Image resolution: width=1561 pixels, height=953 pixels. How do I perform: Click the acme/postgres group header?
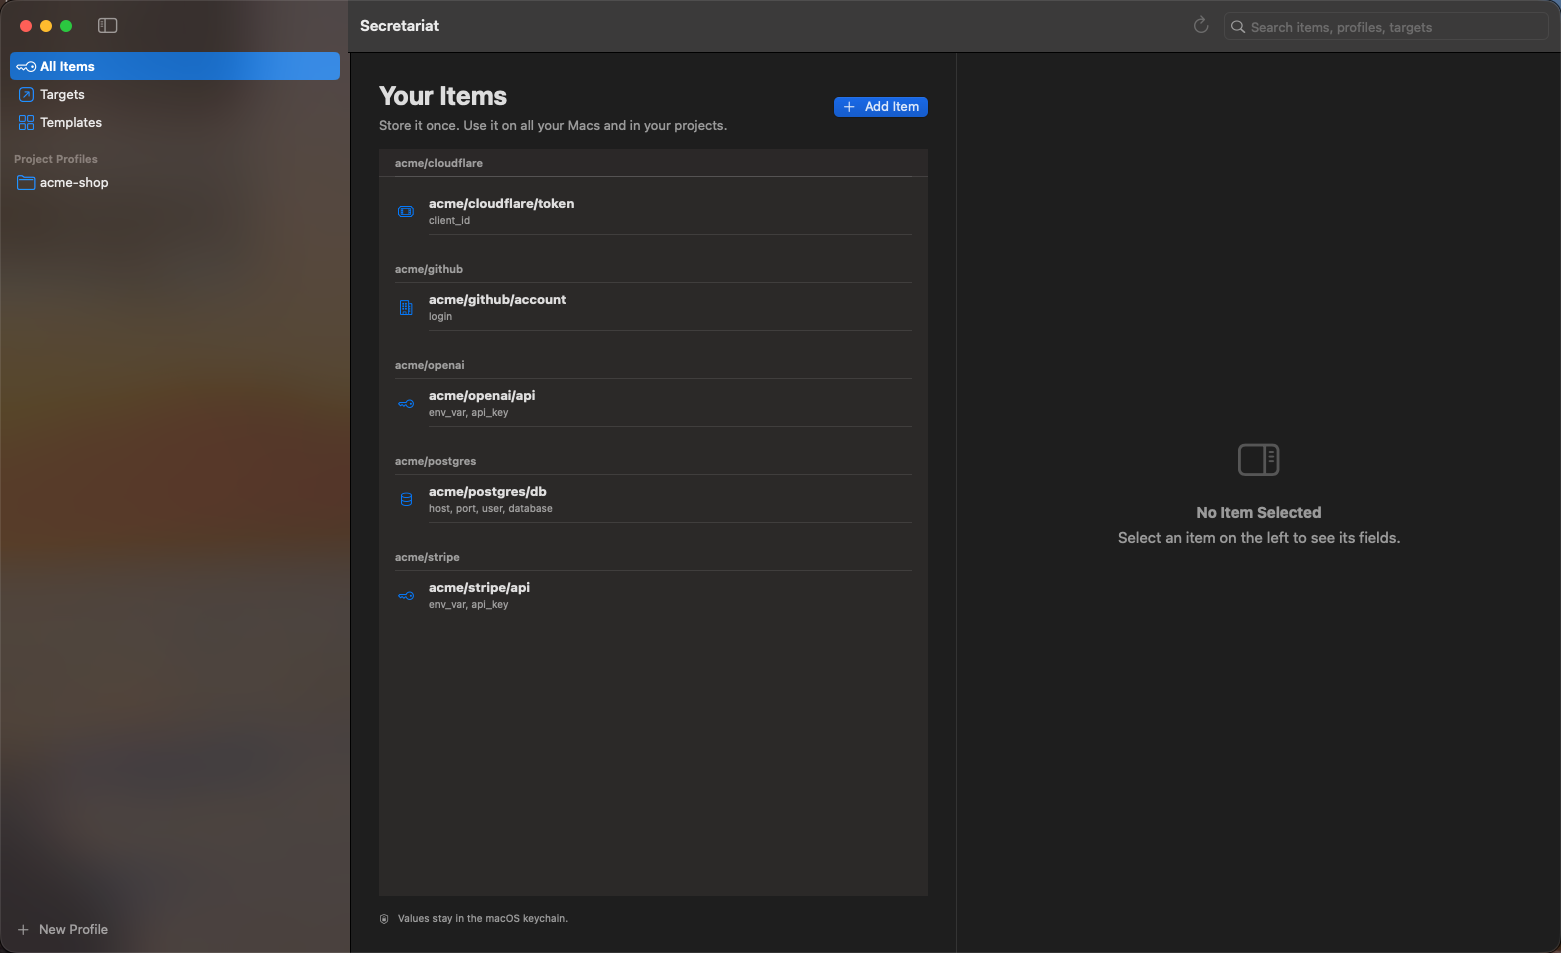click(x=436, y=462)
